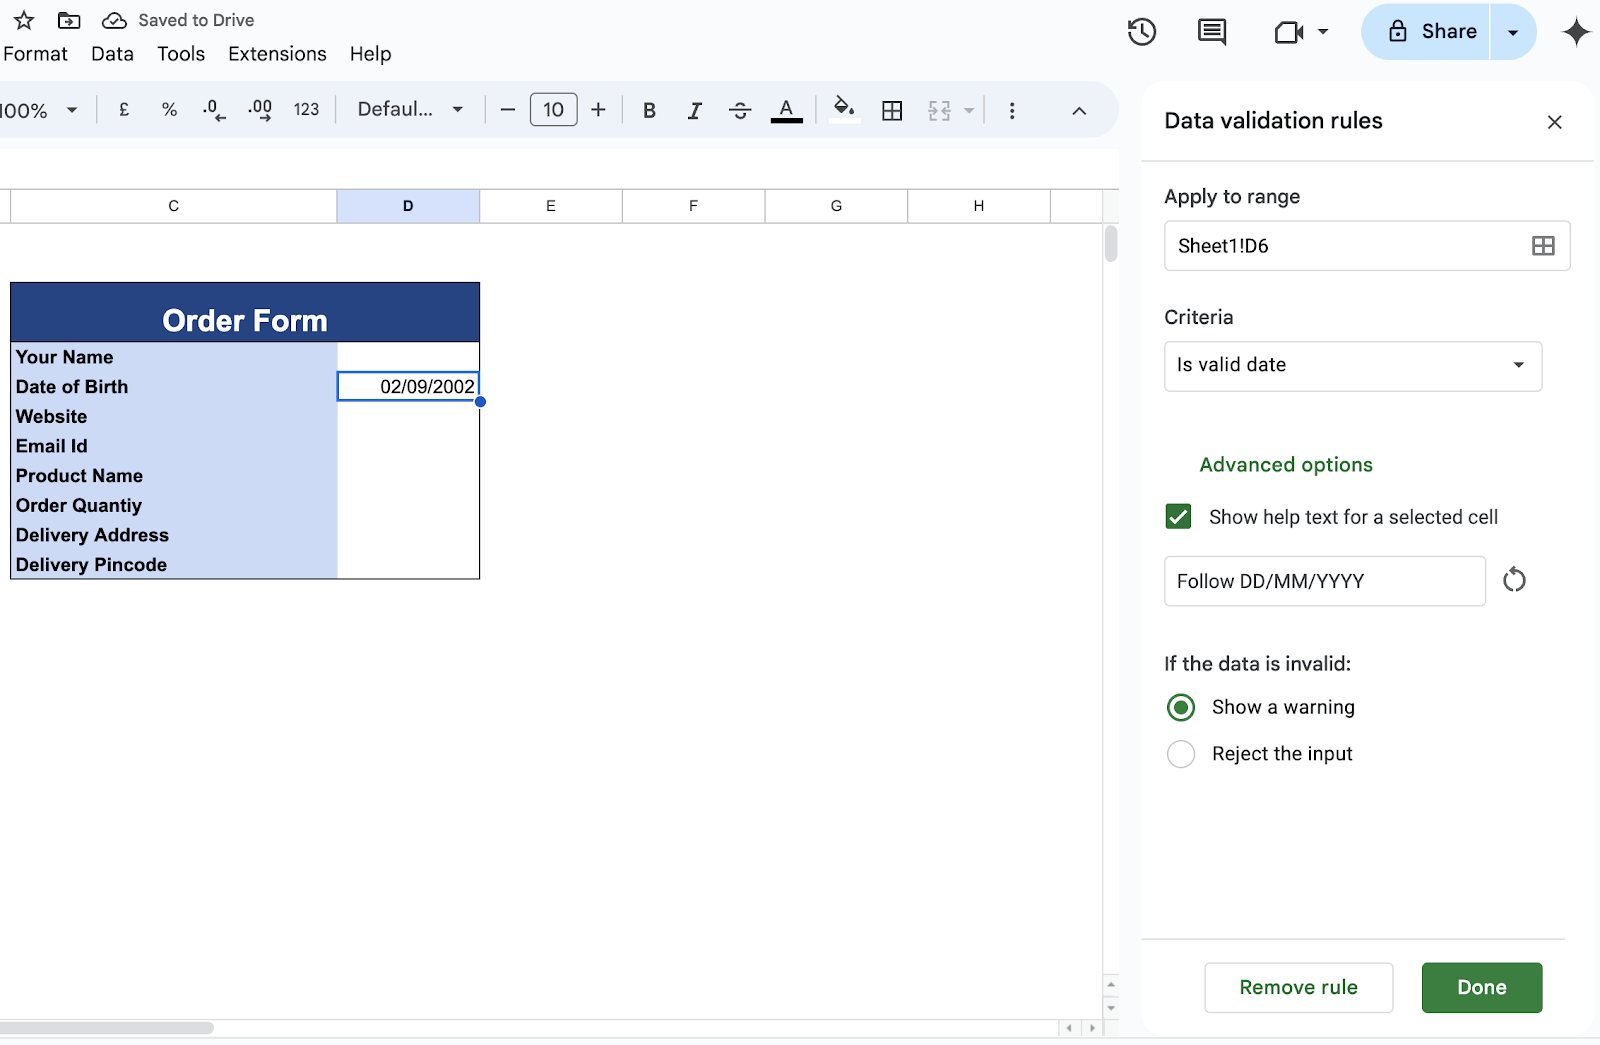
Task: Uncheck Show help text for selected cell
Action: pyautogui.click(x=1179, y=517)
